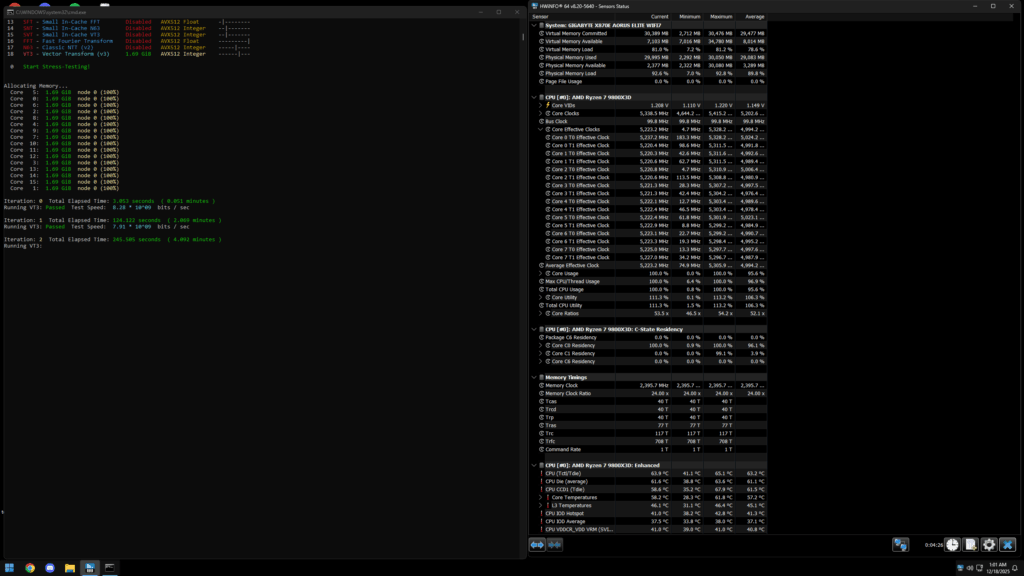This screenshot has height=576, width=1024.
Task: Open the blue chat app taskbar icon
Action: click(50, 568)
